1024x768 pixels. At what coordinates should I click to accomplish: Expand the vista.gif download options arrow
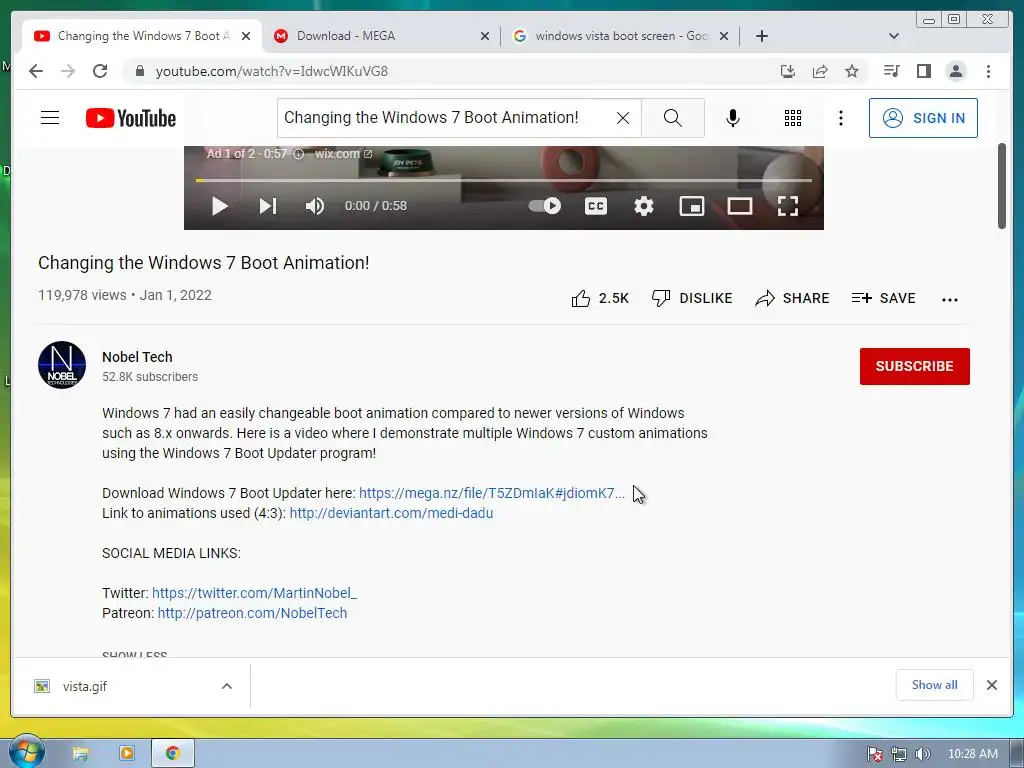[x=227, y=686]
